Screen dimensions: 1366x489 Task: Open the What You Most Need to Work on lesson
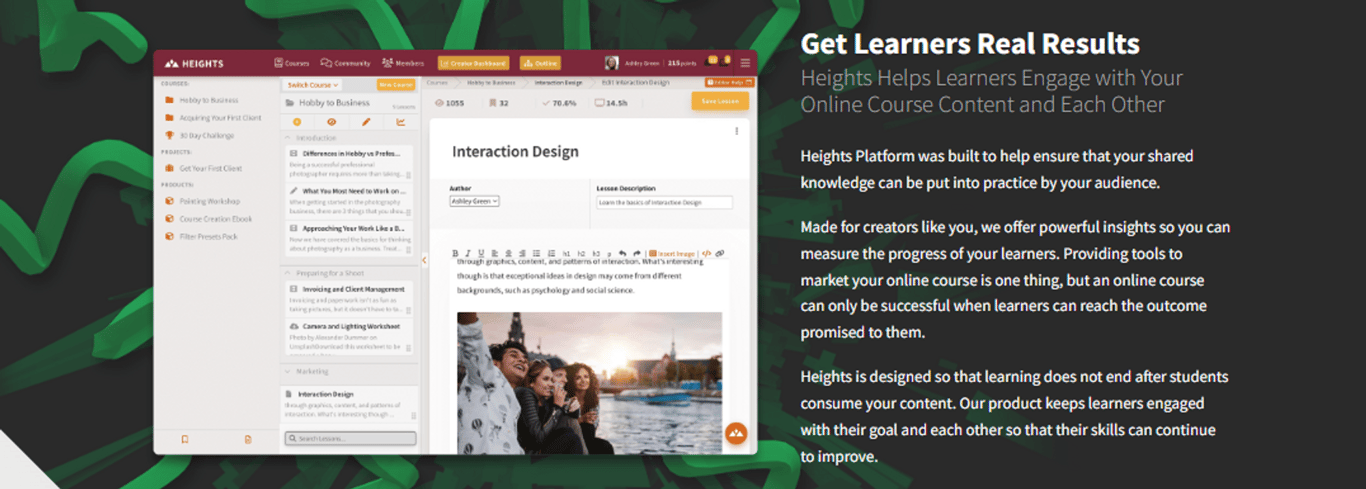[349, 201]
